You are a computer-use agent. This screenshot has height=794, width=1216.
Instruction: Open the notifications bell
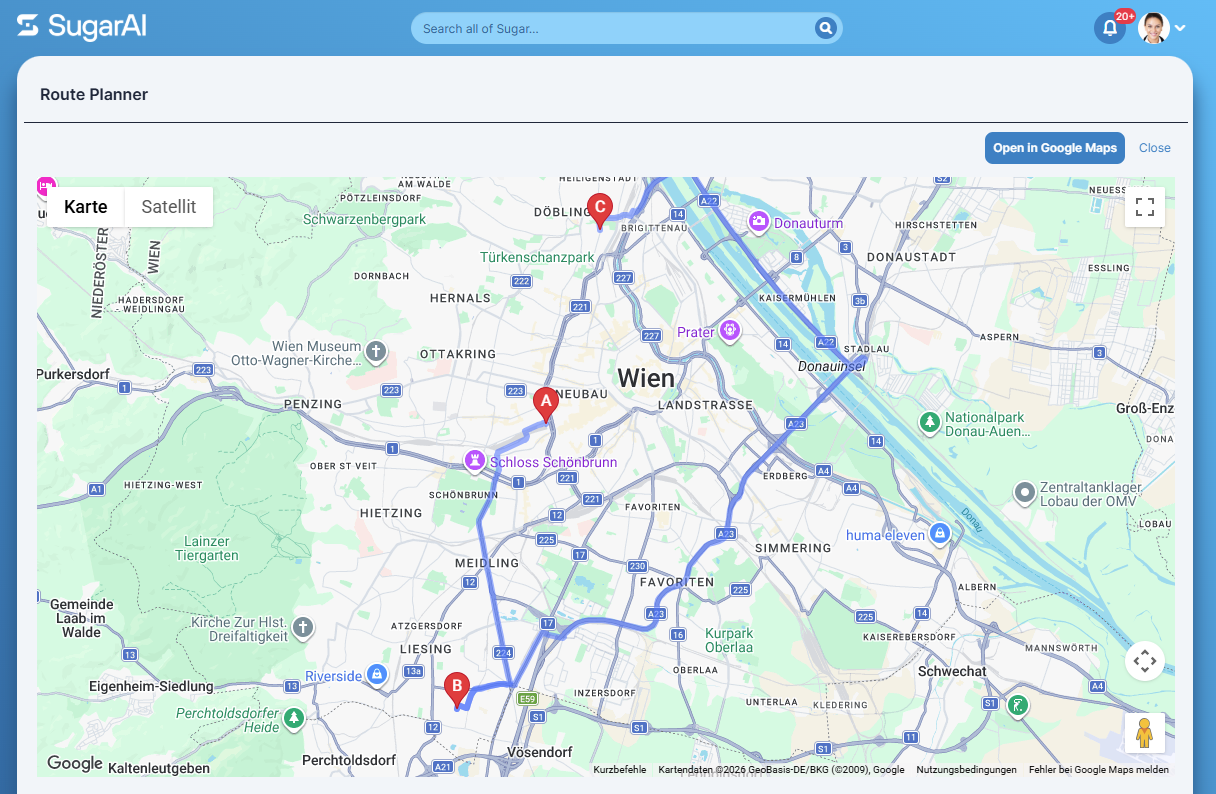pyautogui.click(x=1109, y=28)
